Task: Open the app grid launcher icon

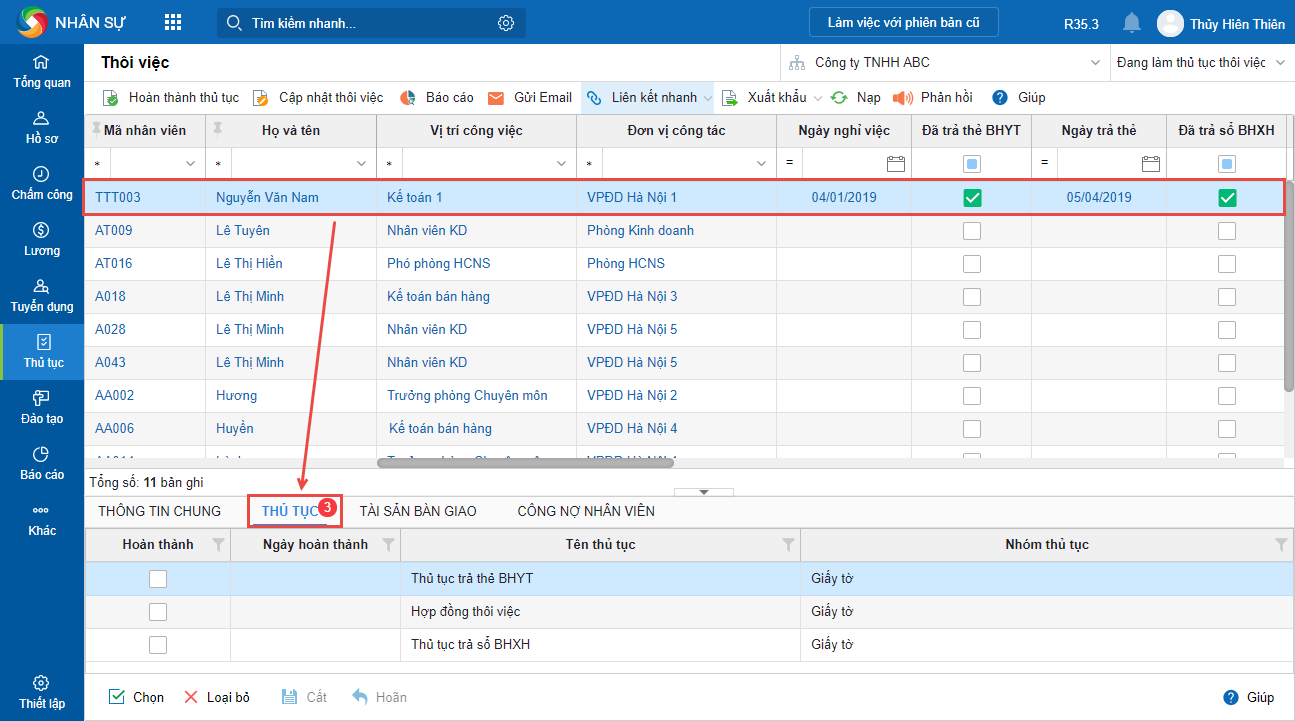Action: [173, 23]
